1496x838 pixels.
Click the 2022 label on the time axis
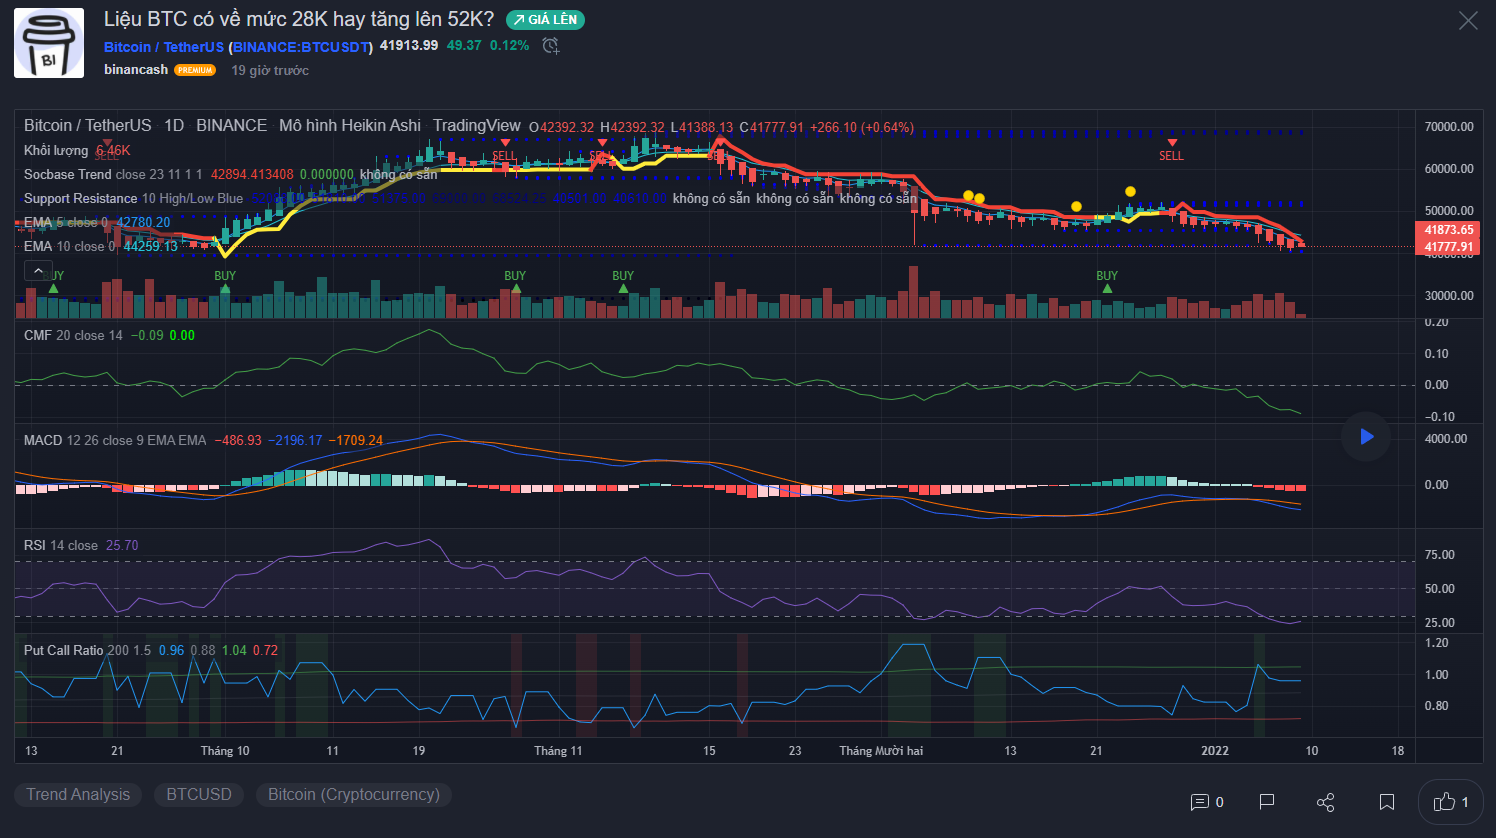1215,751
